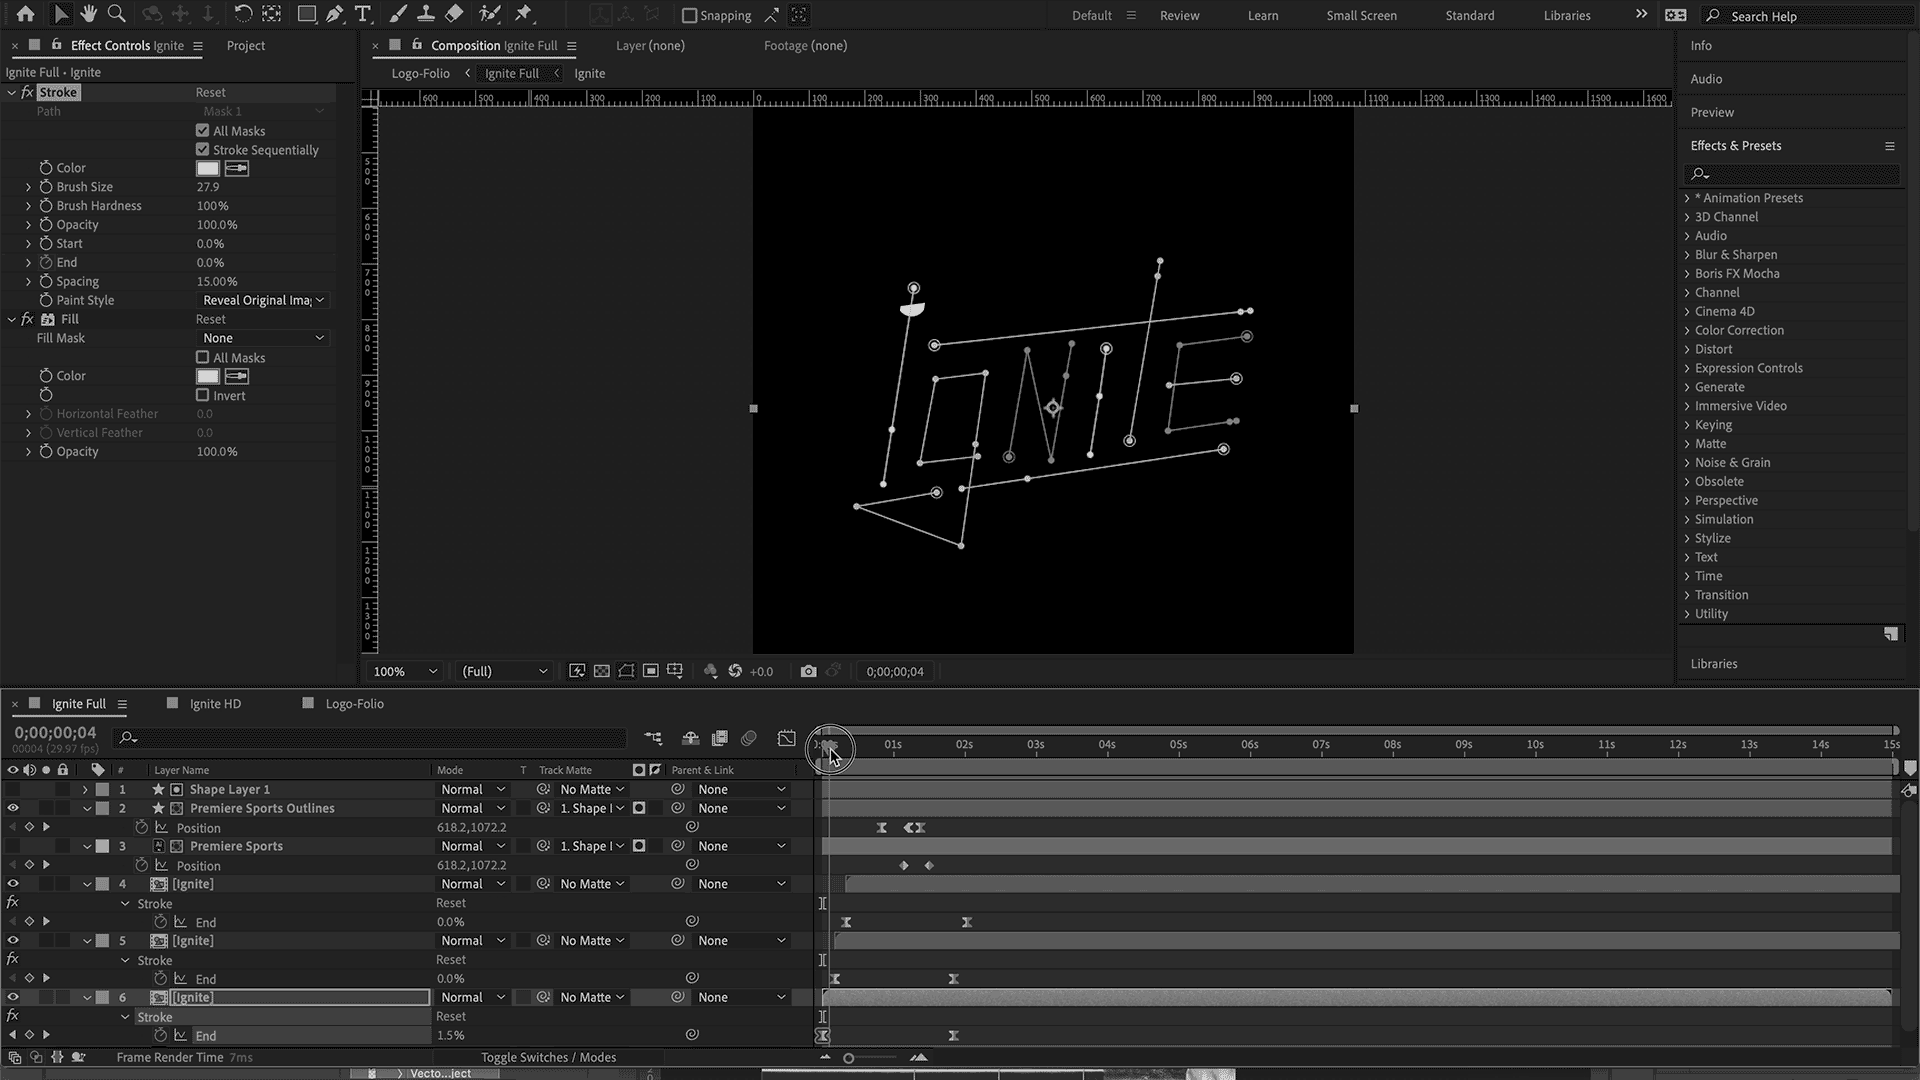The height and width of the screenshot is (1080, 1920).
Task: Enable the Fill Invert checkbox
Action: (203, 395)
